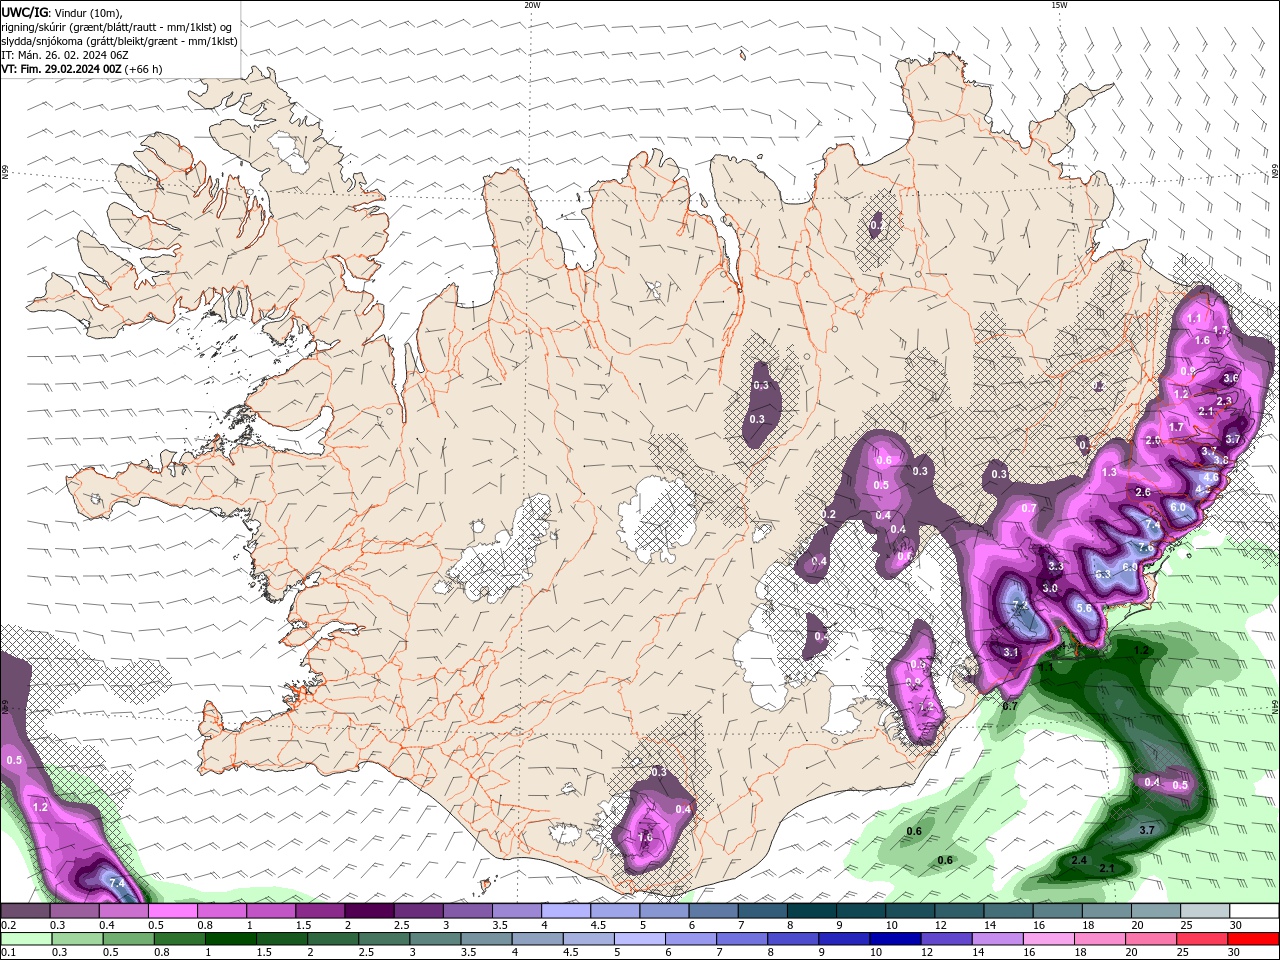Pick the white swatch after 30 on snow scale
Screen dimensions: 1280x960
pos(1254,911)
